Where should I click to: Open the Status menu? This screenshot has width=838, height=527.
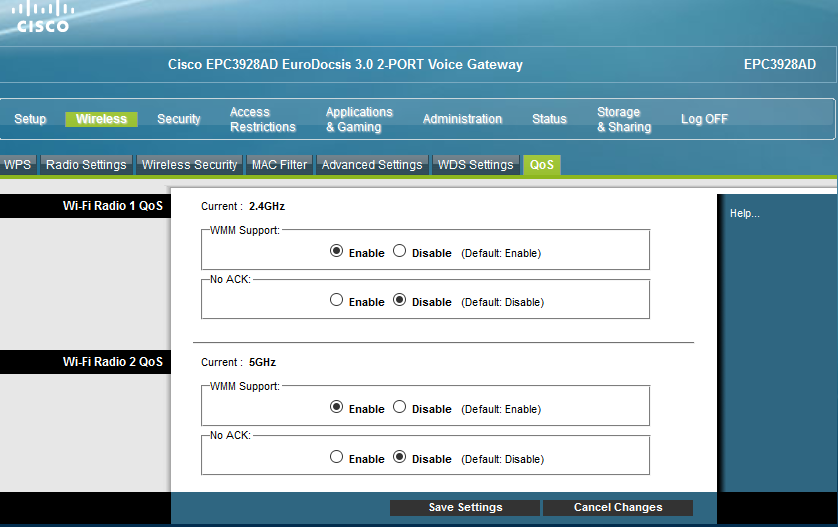click(549, 119)
